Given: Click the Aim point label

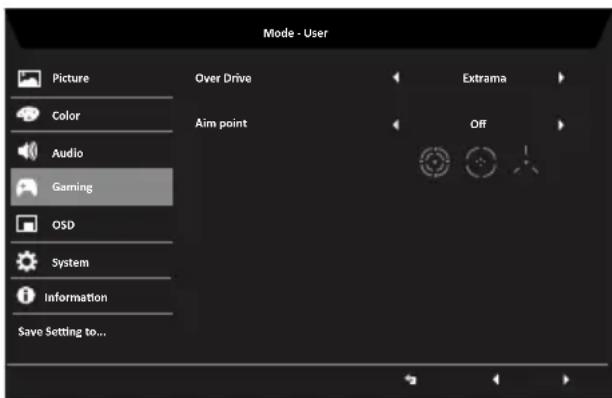Looking at the screenshot, I should [221, 123].
